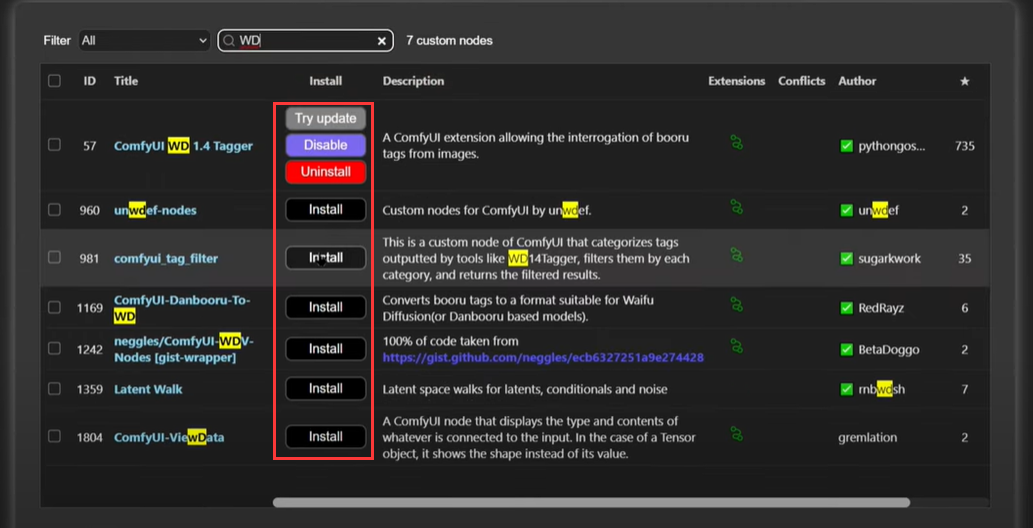Screen dimensions: 1033x528
Task: Sort by the Extensions column header
Action: point(737,81)
